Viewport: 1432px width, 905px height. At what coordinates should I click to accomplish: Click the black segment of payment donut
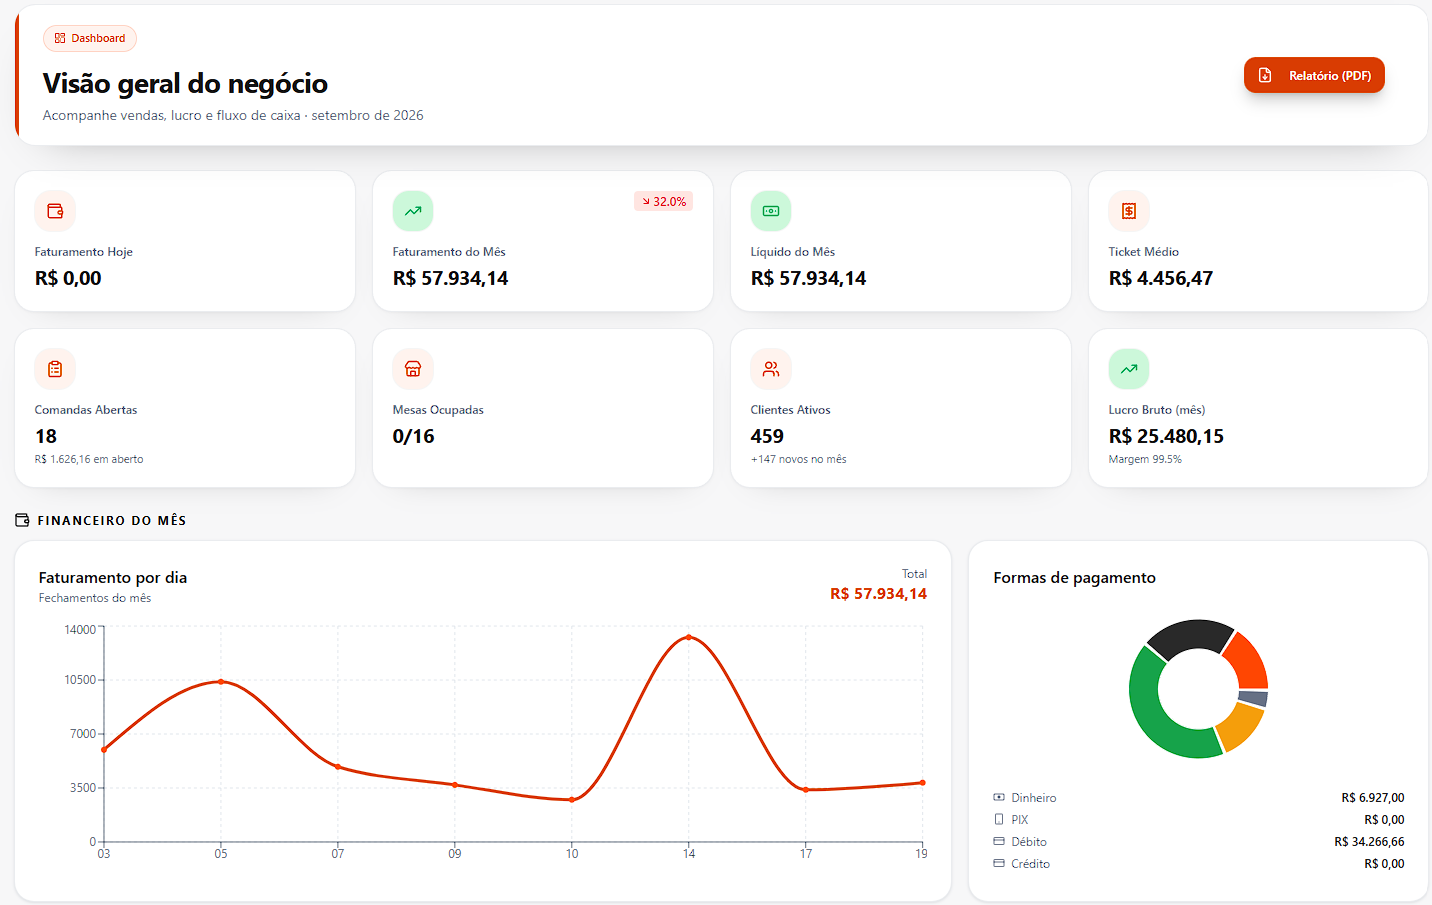pyautogui.click(x=1190, y=636)
